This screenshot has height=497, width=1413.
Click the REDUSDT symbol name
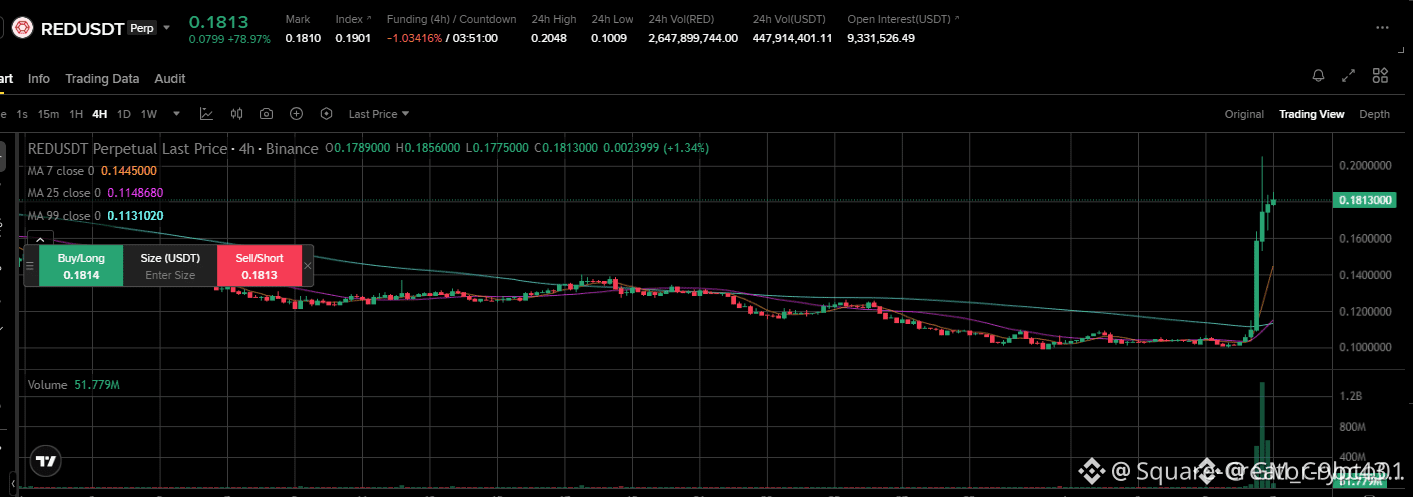pos(81,29)
